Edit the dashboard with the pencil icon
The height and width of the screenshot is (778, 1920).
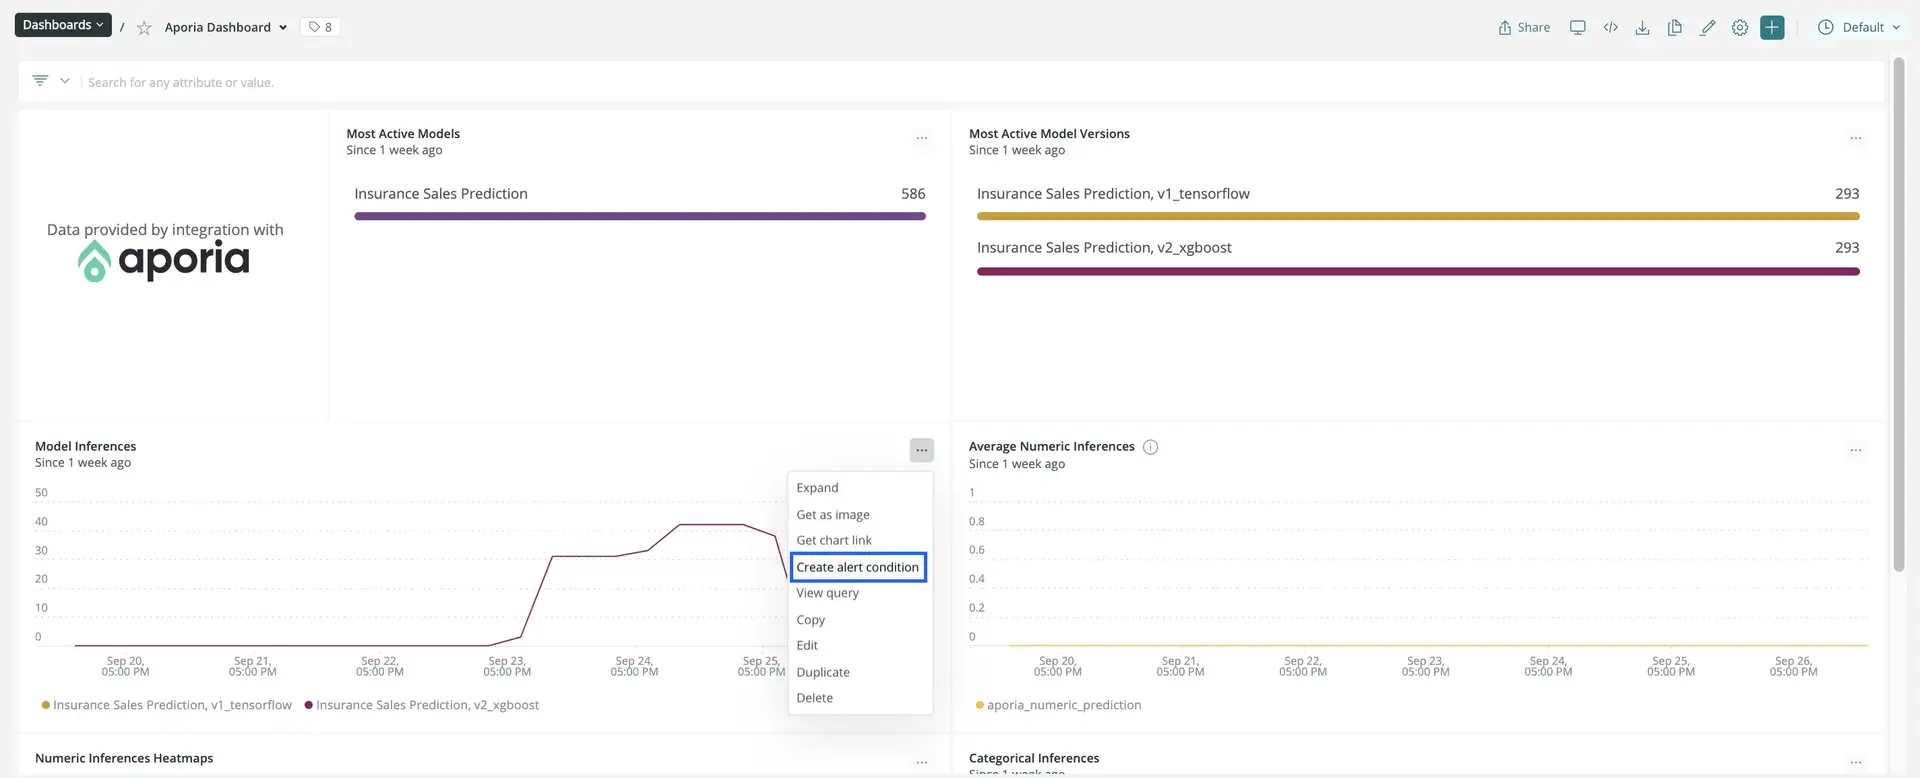coord(1707,28)
